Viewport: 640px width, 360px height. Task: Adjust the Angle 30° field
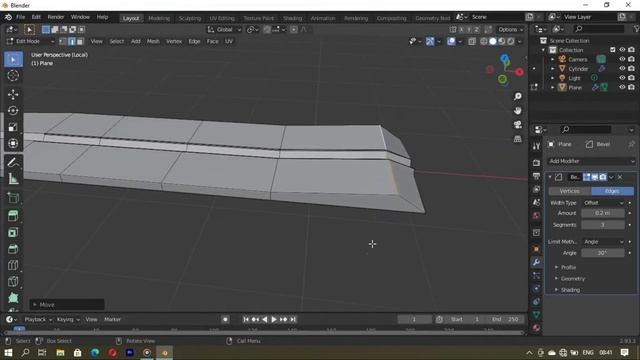(x=603, y=253)
